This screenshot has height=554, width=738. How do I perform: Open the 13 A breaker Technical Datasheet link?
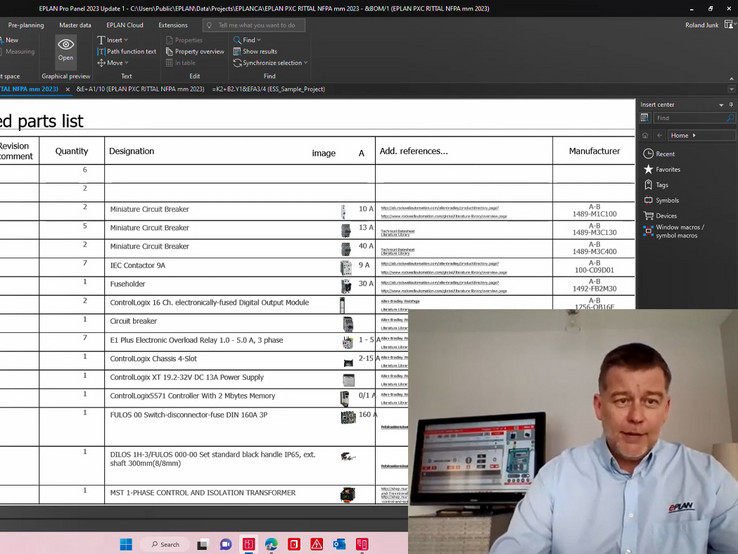pos(398,231)
